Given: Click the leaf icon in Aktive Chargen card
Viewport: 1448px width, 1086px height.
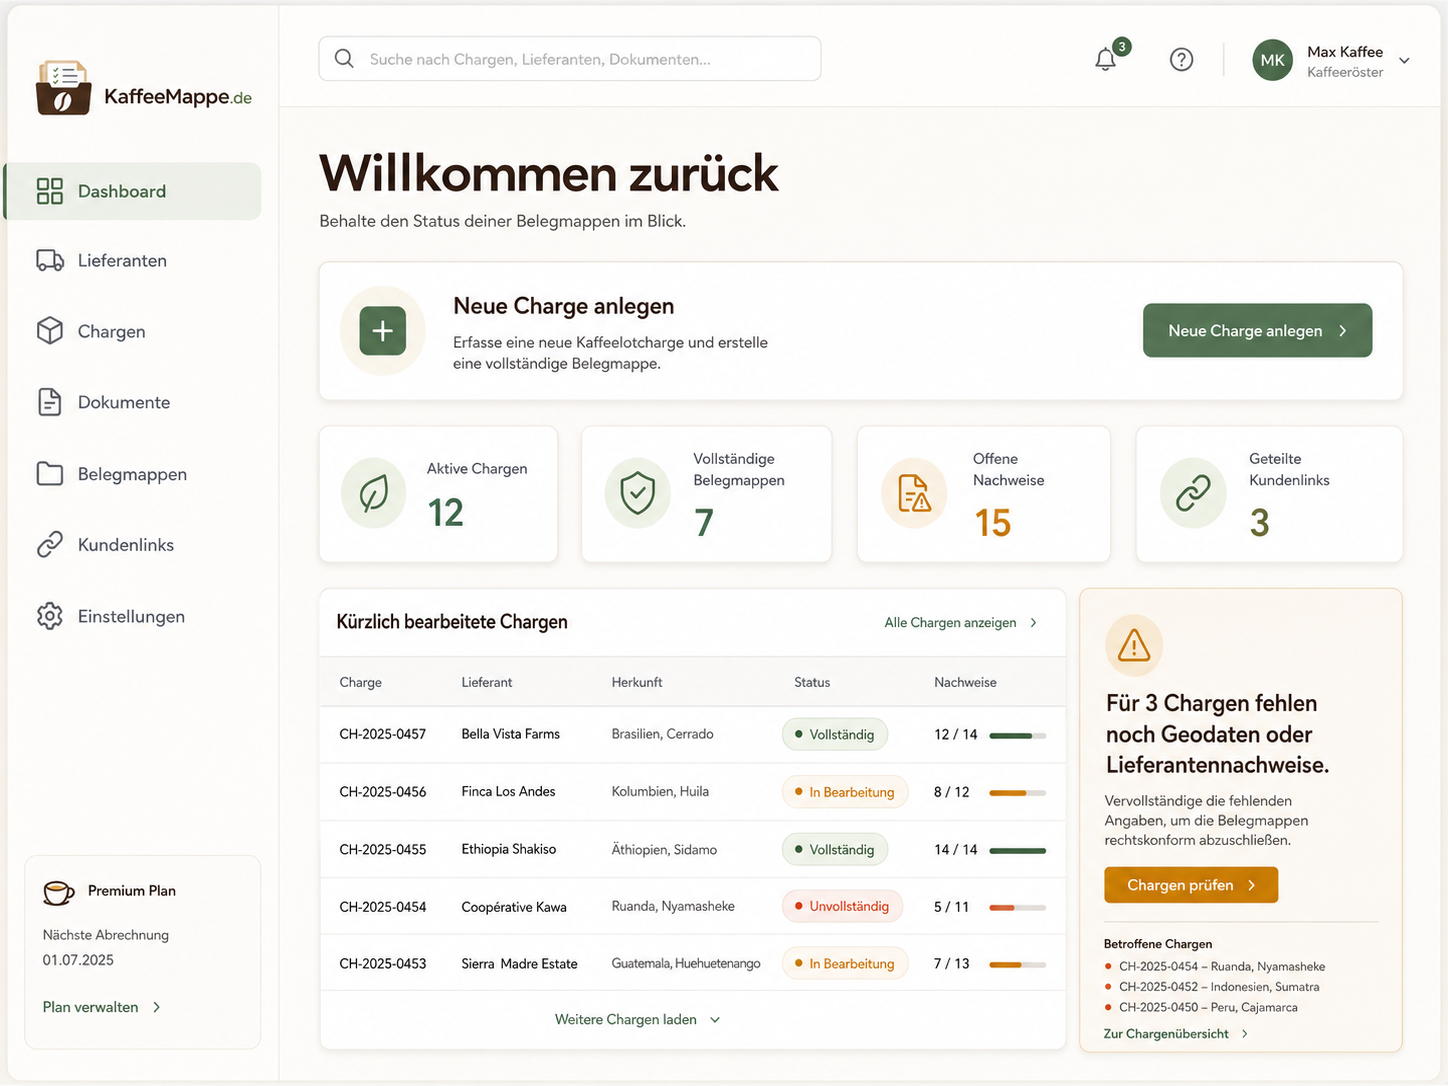Looking at the screenshot, I should 374,493.
